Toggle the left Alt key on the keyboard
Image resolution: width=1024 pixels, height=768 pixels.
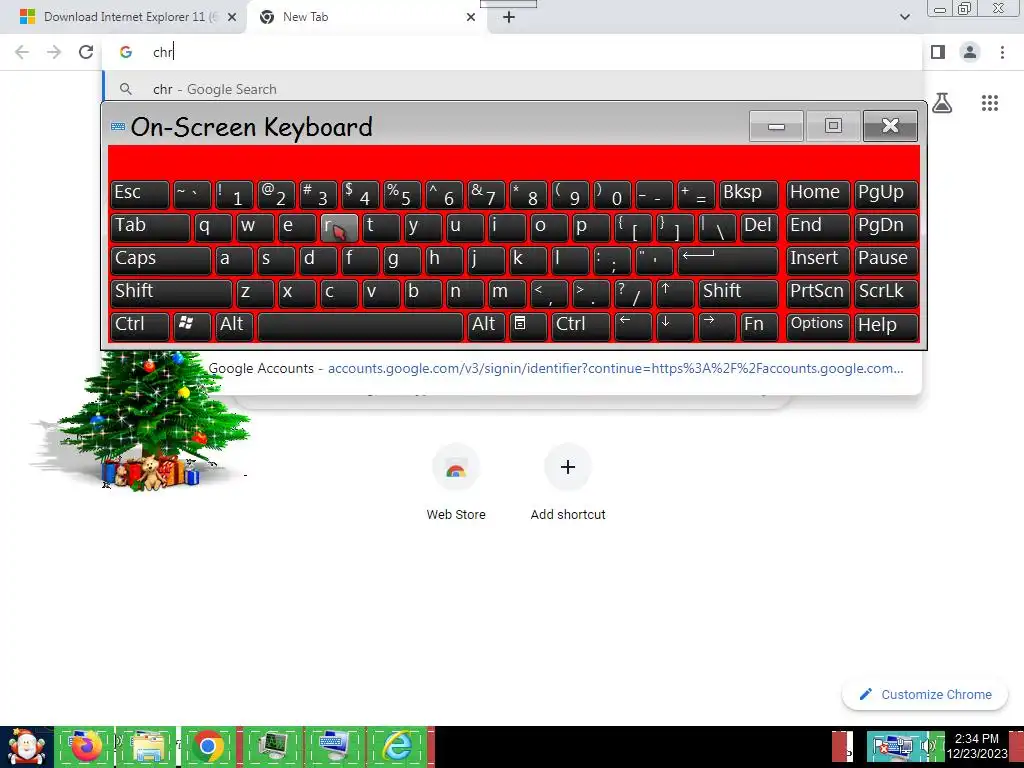coord(234,327)
